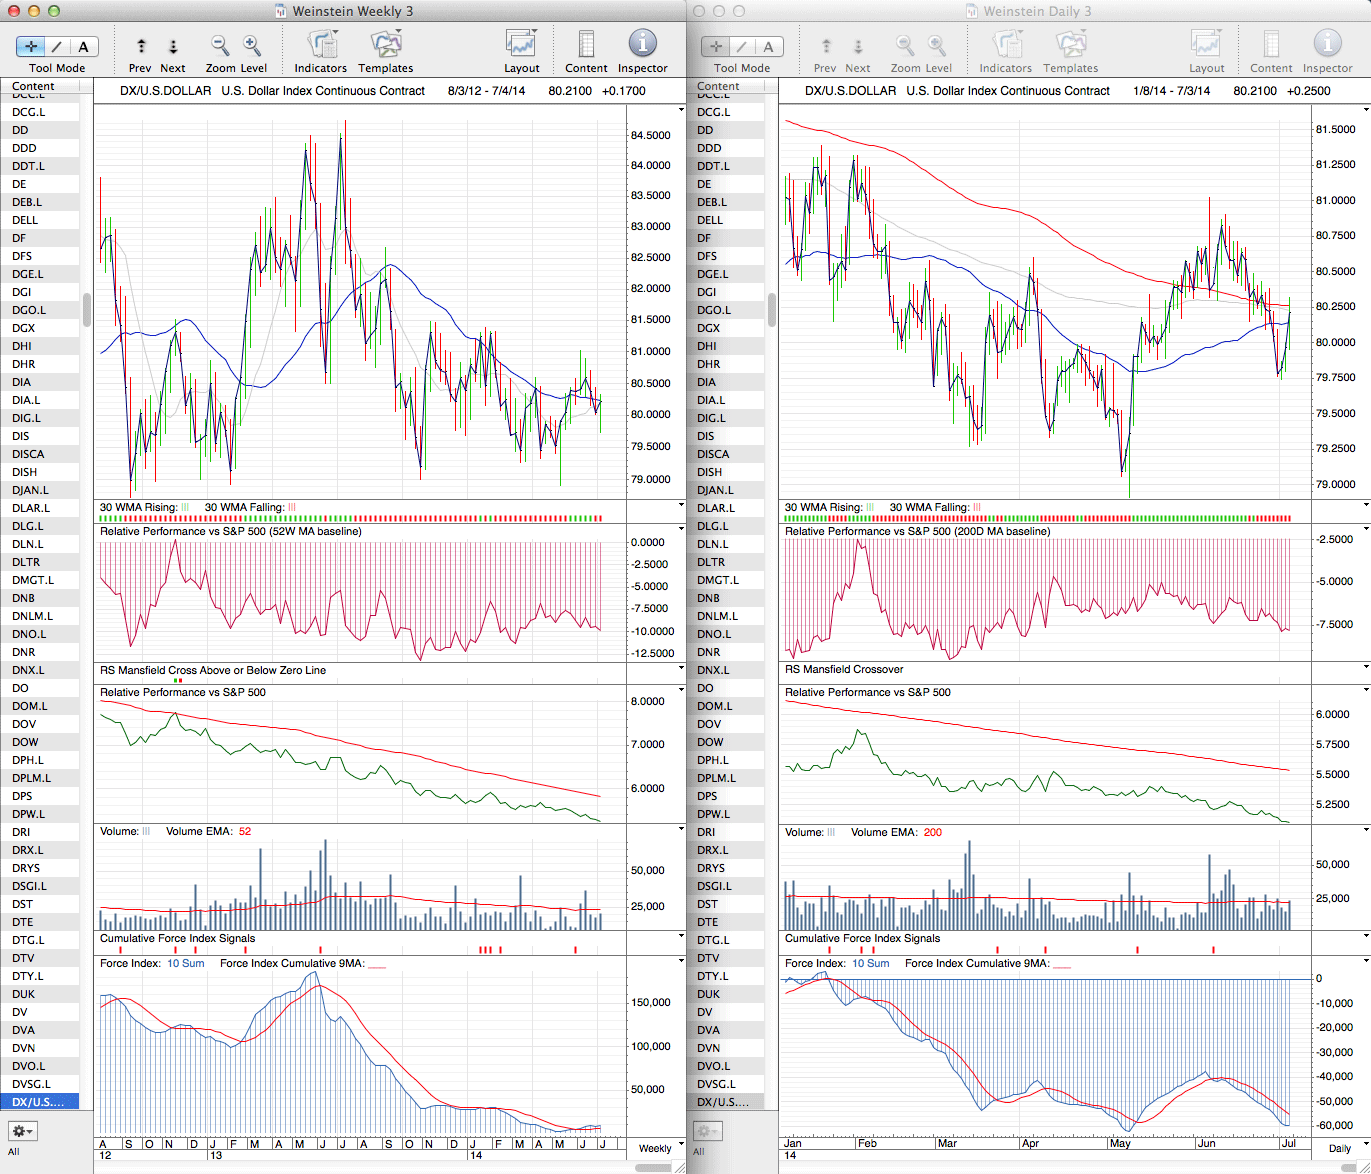Zoom out using the minus magnifier in Weekly toolbar

(x=219, y=45)
